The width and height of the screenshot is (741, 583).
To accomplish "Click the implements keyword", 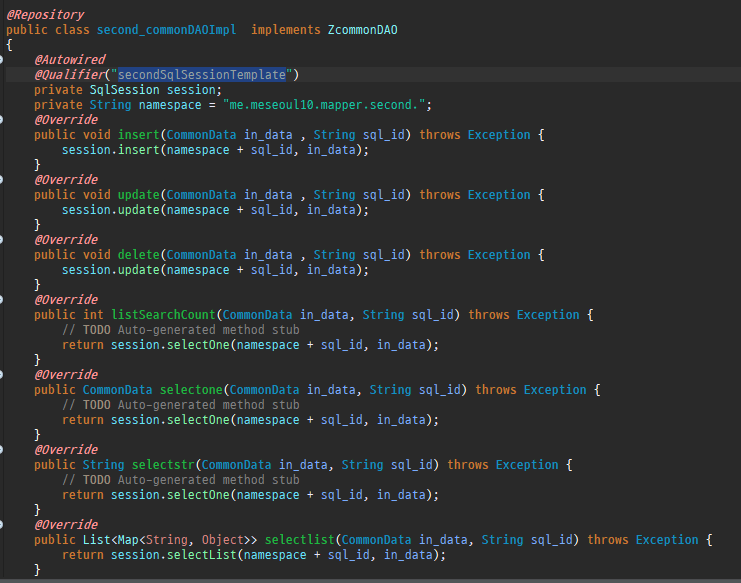I will point(285,30).
